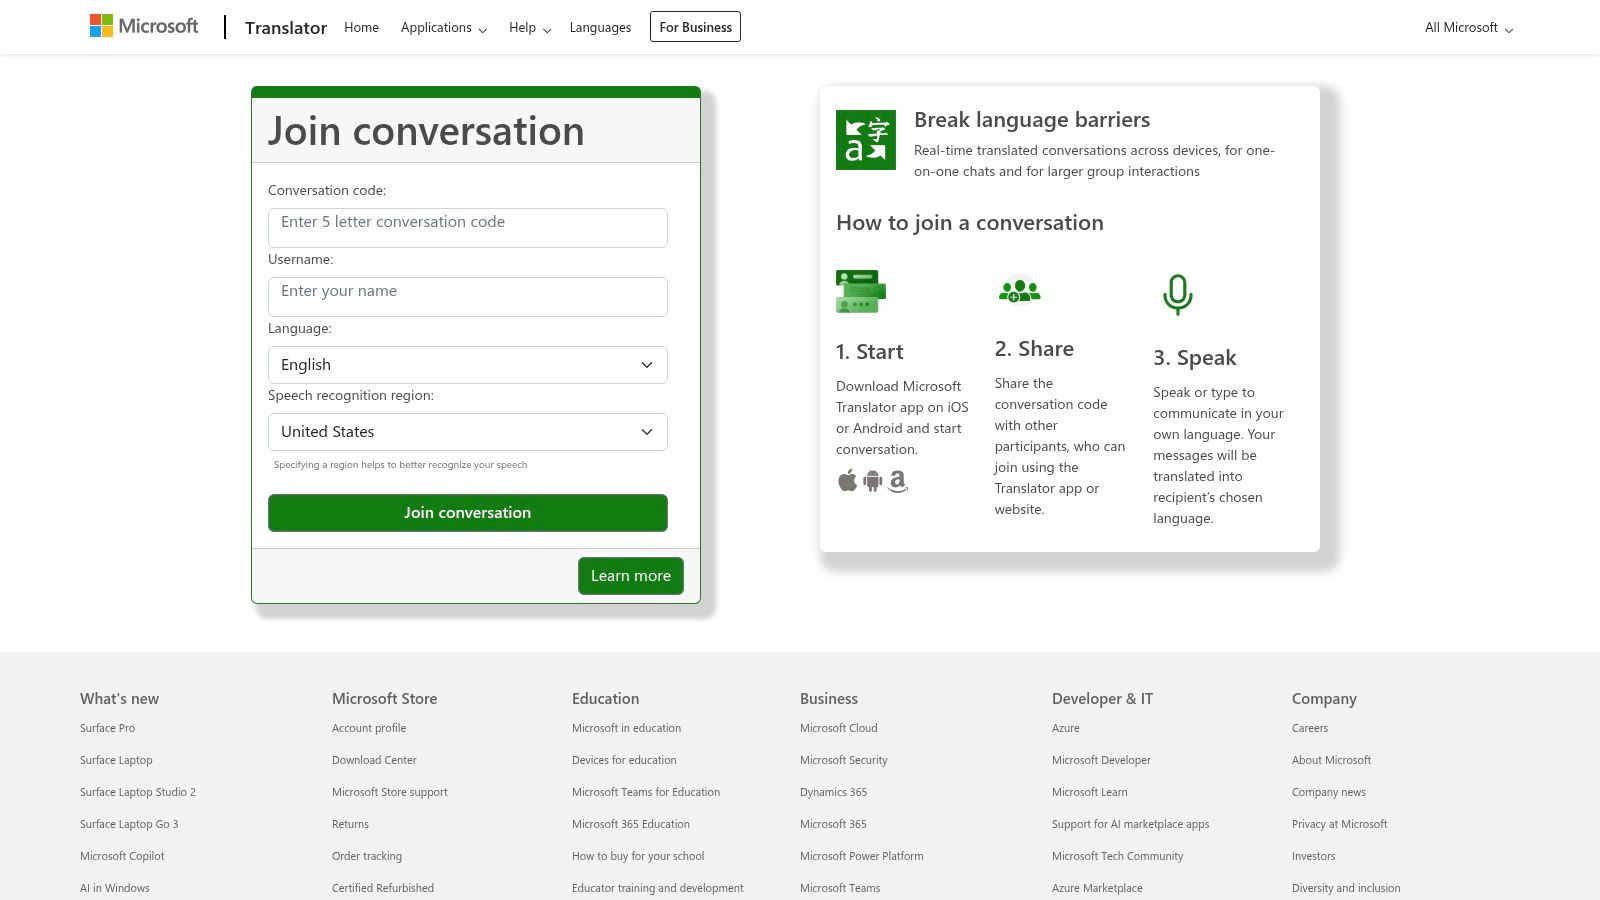Click the For Business button
1600x900 pixels.
pyautogui.click(x=695, y=27)
